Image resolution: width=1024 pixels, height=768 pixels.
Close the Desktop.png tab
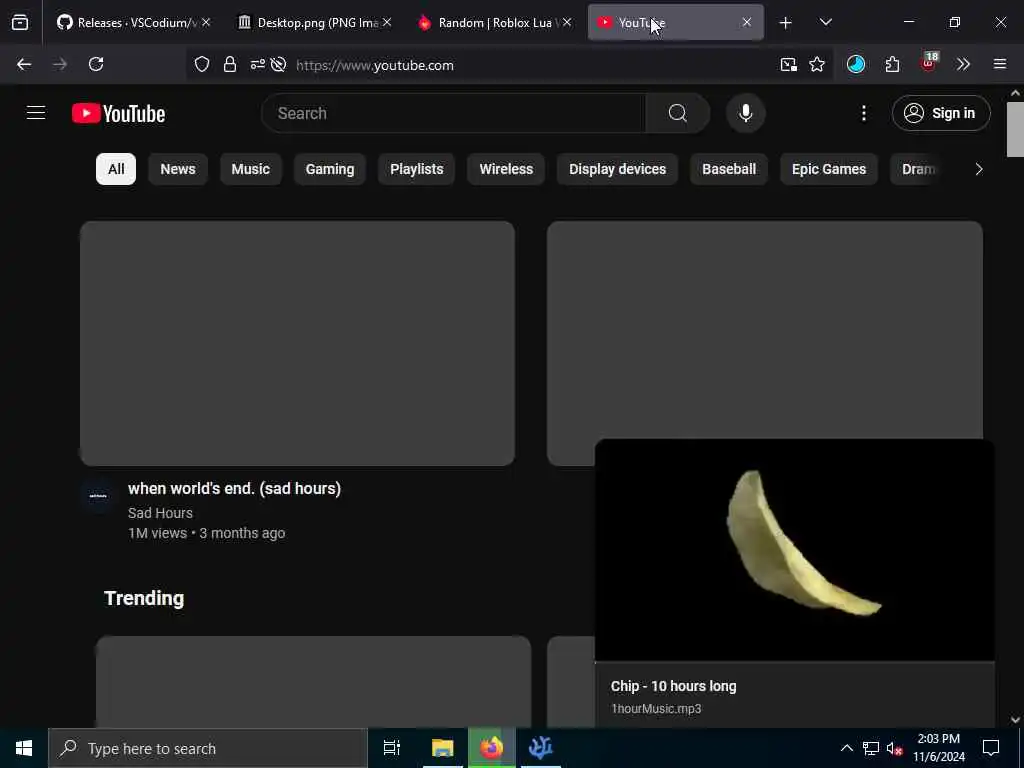coord(387,22)
